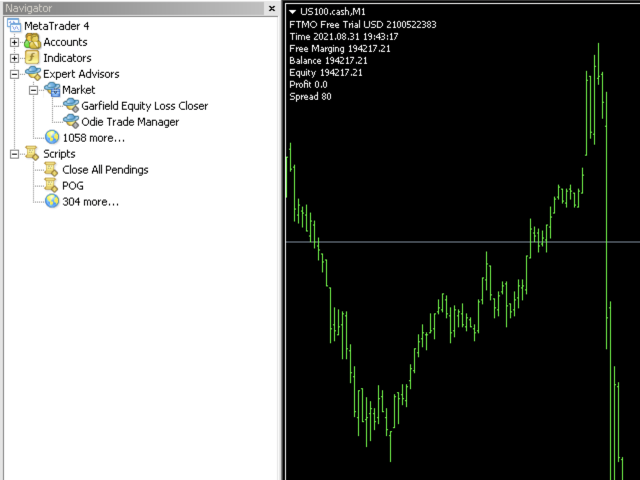Viewport: 640px width, 480px height.
Task: Expand the Accounts tree node
Action: (14, 42)
